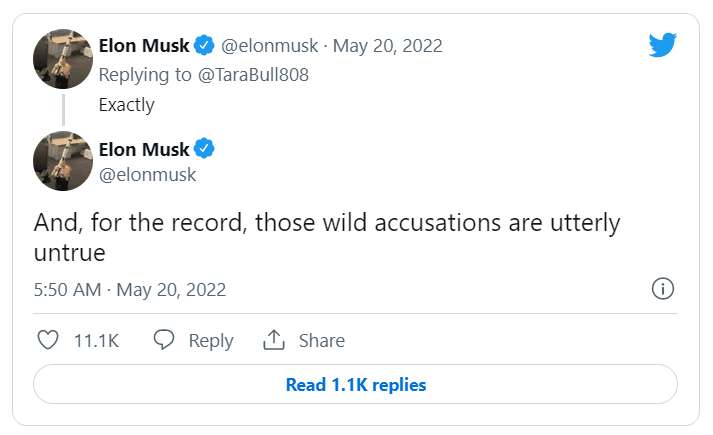Open the lower tweet's profile avatar
The width and height of the screenshot is (713, 435).
(64, 161)
